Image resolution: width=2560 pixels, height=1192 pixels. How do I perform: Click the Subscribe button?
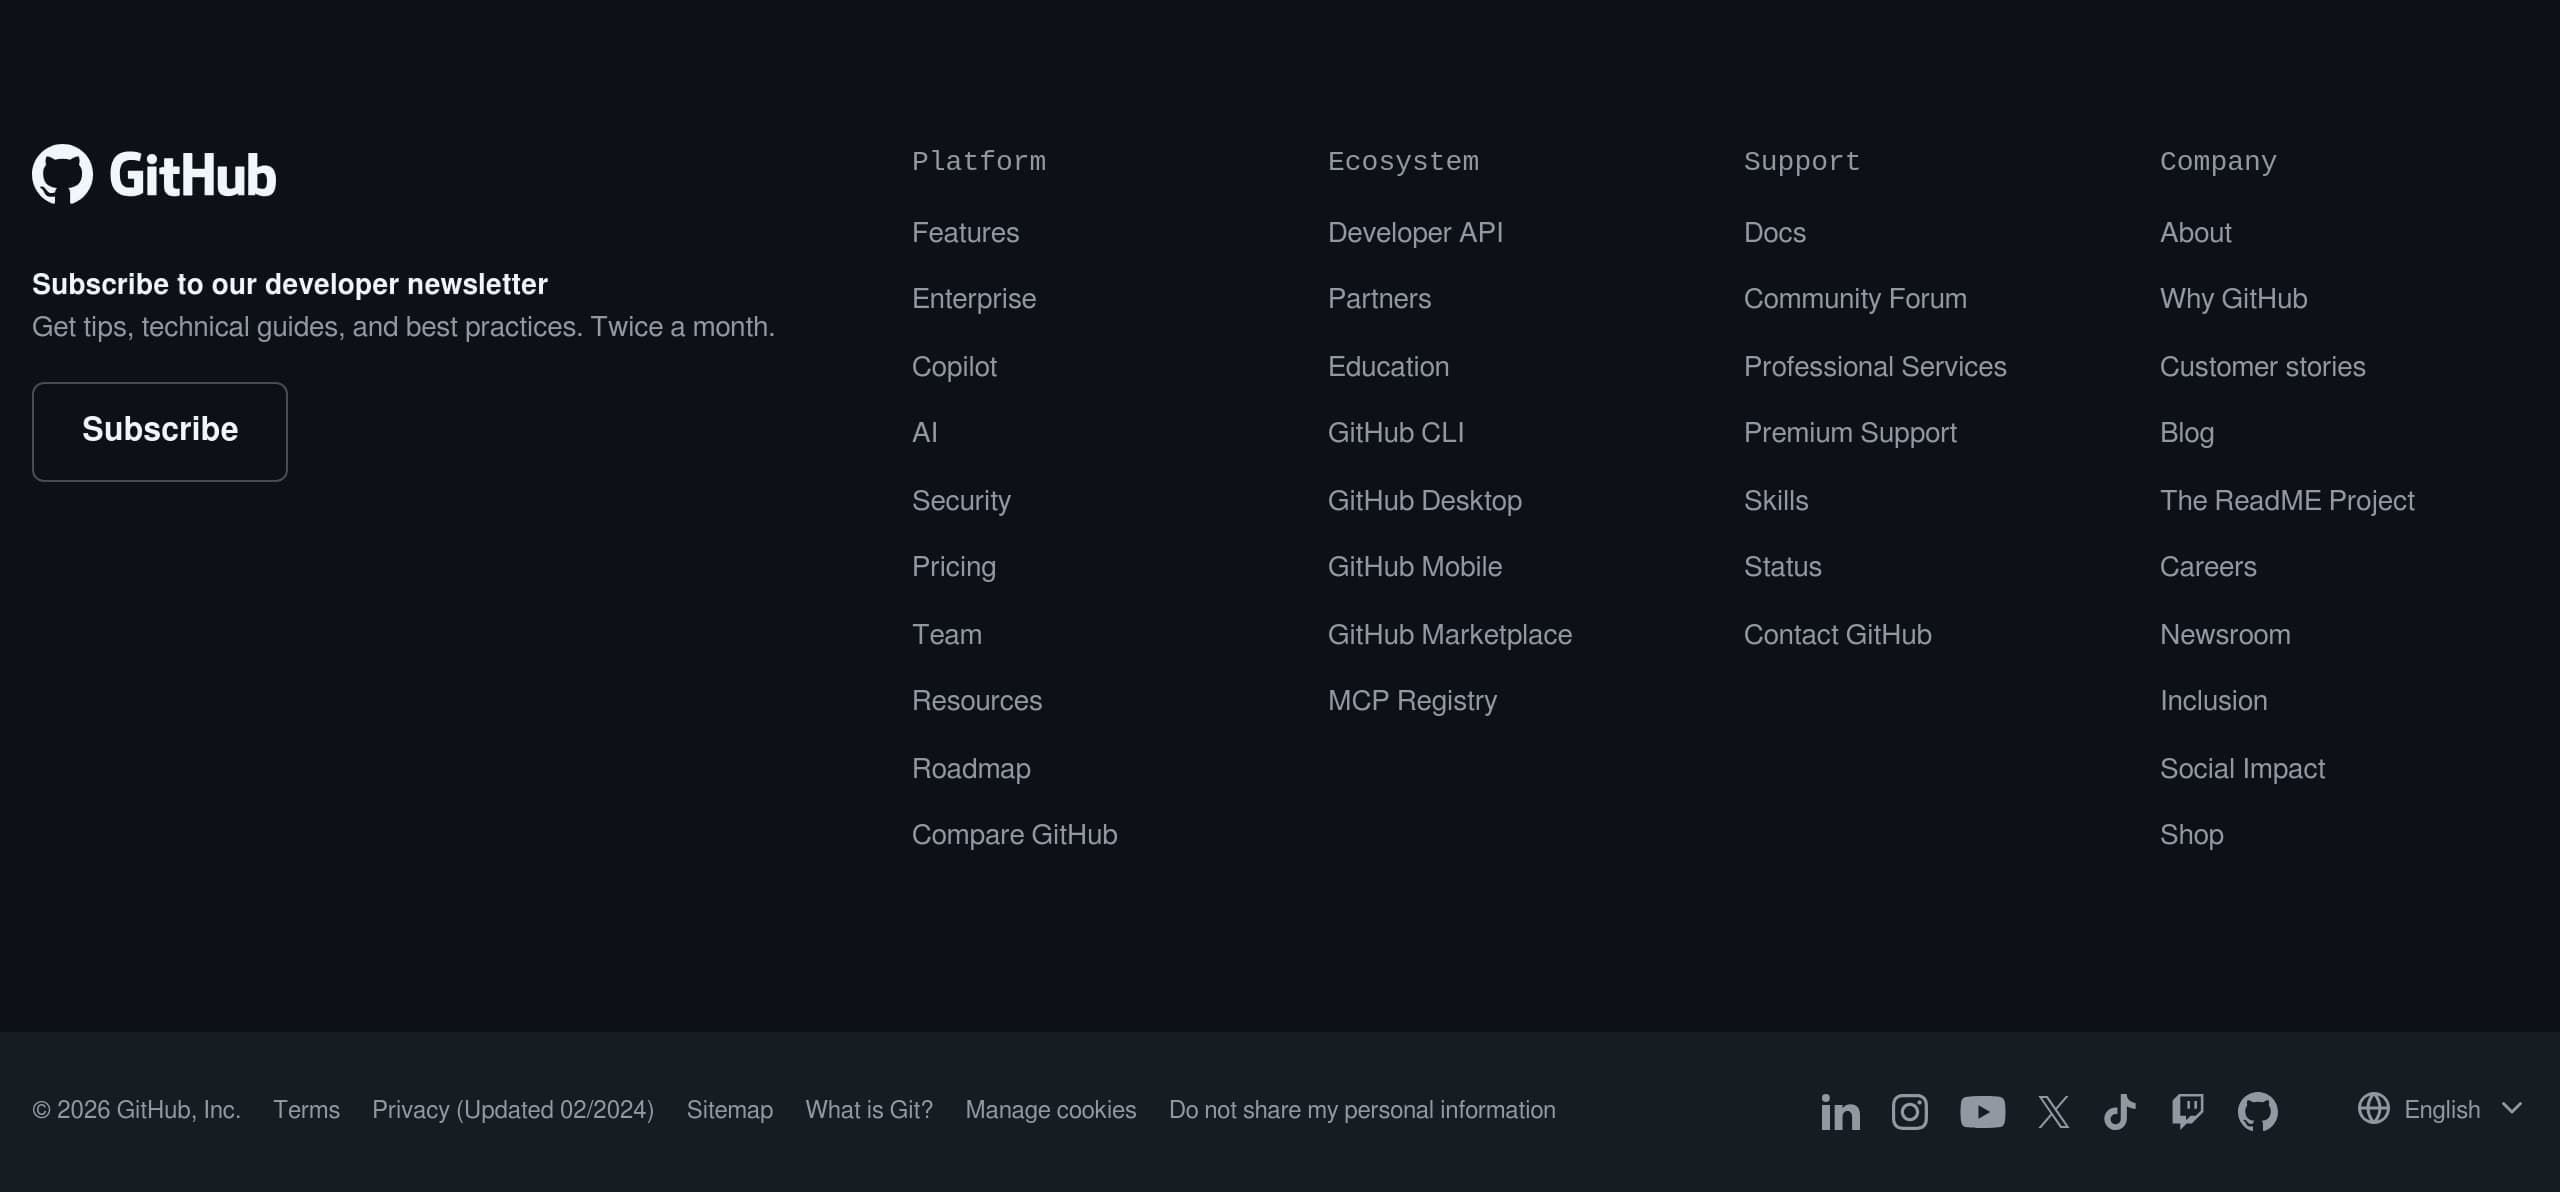(159, 431)
